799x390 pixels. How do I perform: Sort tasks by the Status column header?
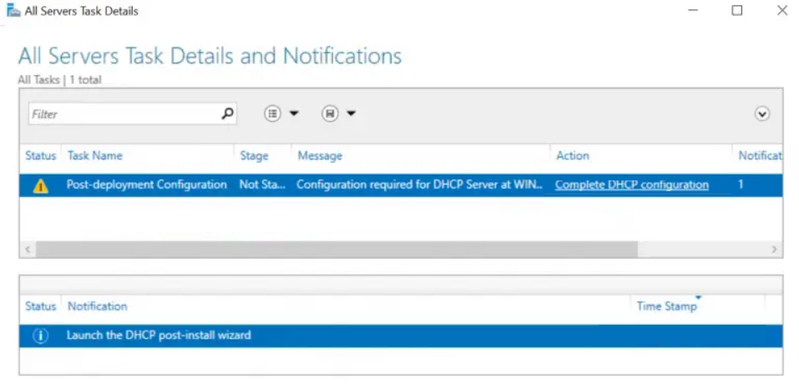click(40, 156)
